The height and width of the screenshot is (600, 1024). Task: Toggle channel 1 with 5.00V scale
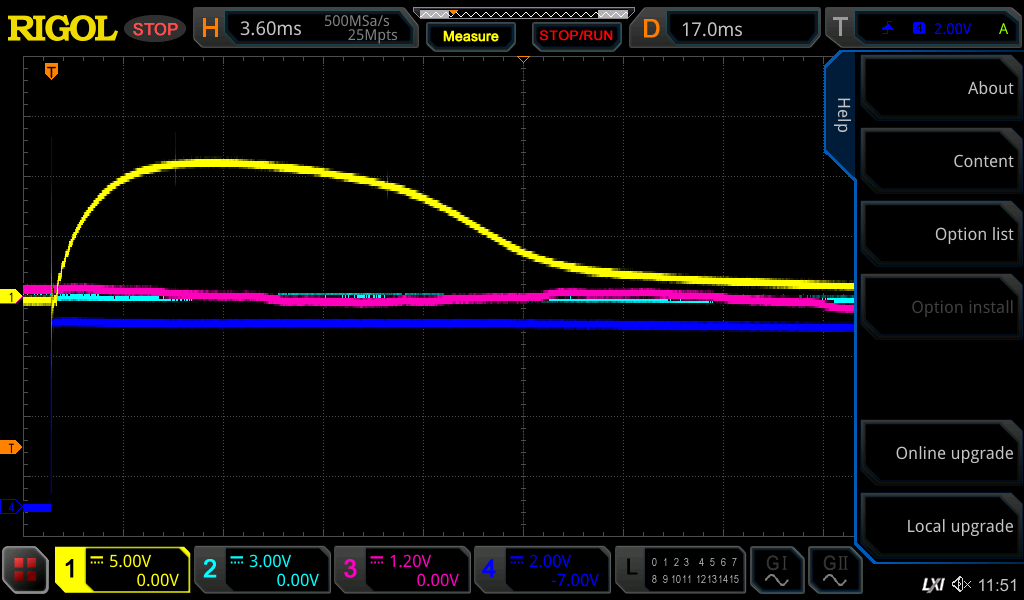tap(122, 571)
